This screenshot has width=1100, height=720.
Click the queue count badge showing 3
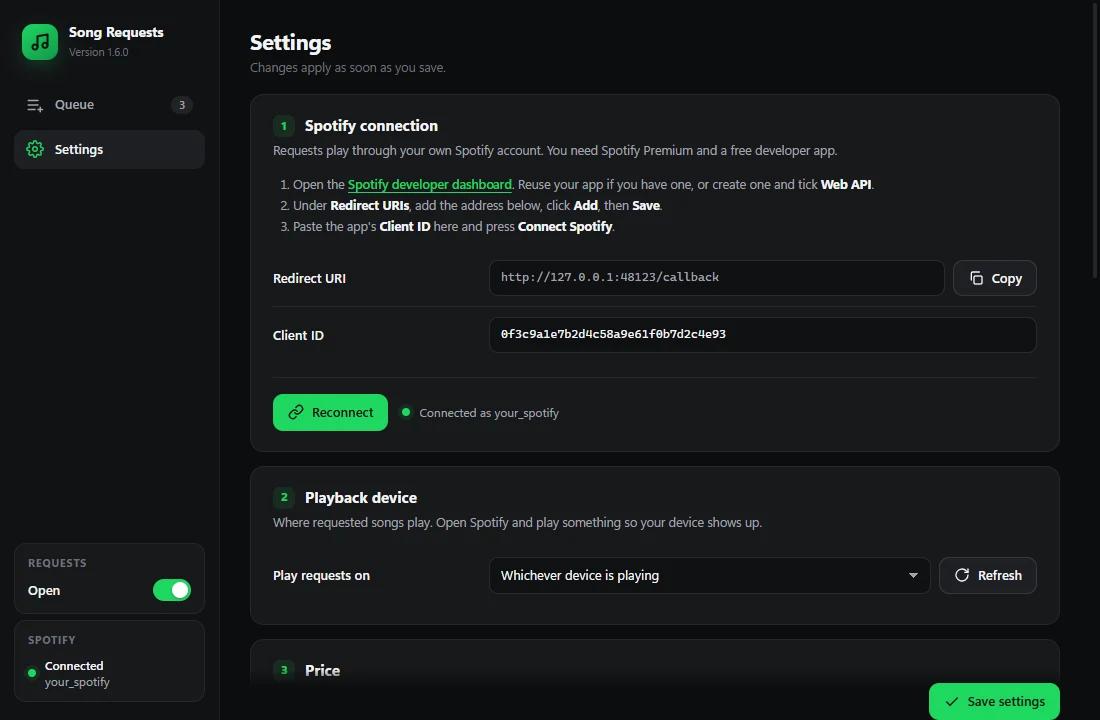[182, 105]
